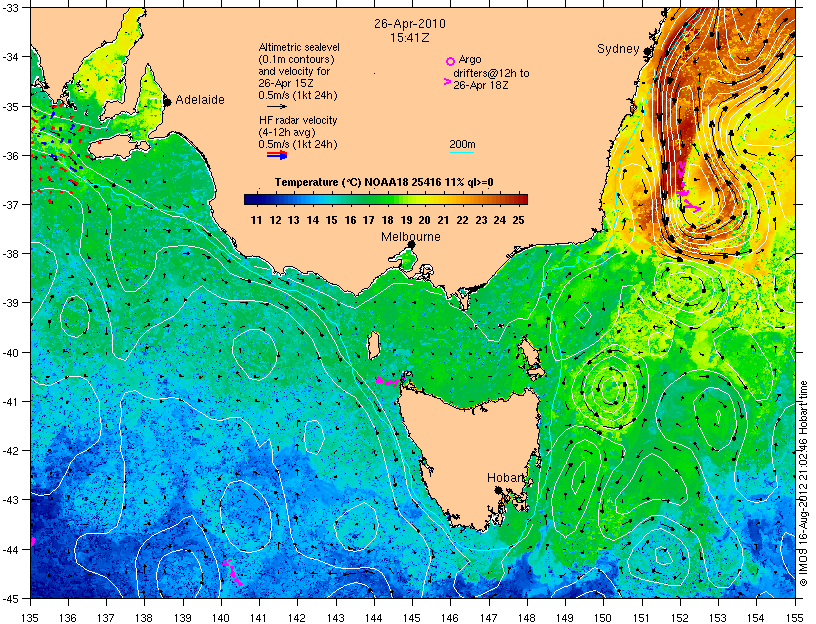Click the Hobart label
This screenshot has height=624, width=816.
505,477
